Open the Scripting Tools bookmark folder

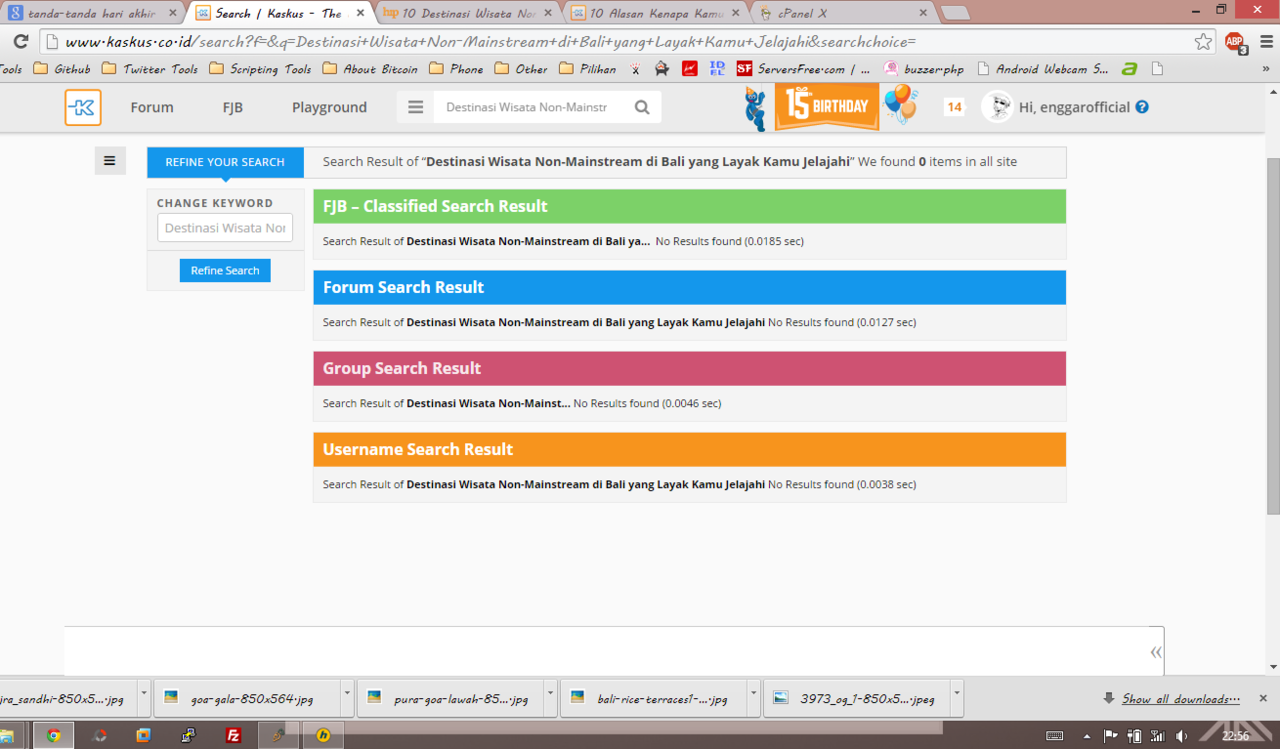click(260, 69)
